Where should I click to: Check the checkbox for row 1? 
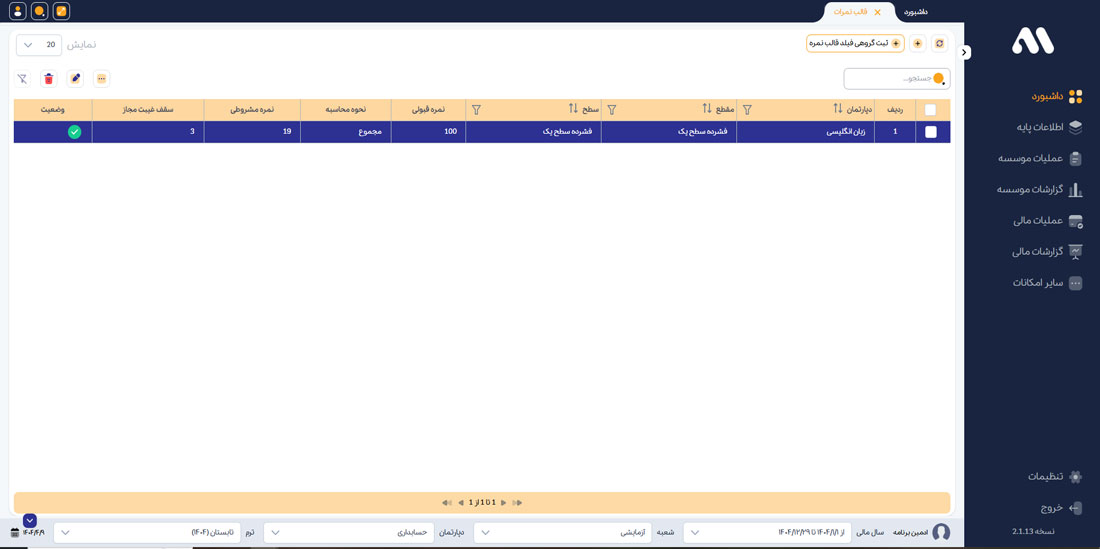click(x=930, y=132)
